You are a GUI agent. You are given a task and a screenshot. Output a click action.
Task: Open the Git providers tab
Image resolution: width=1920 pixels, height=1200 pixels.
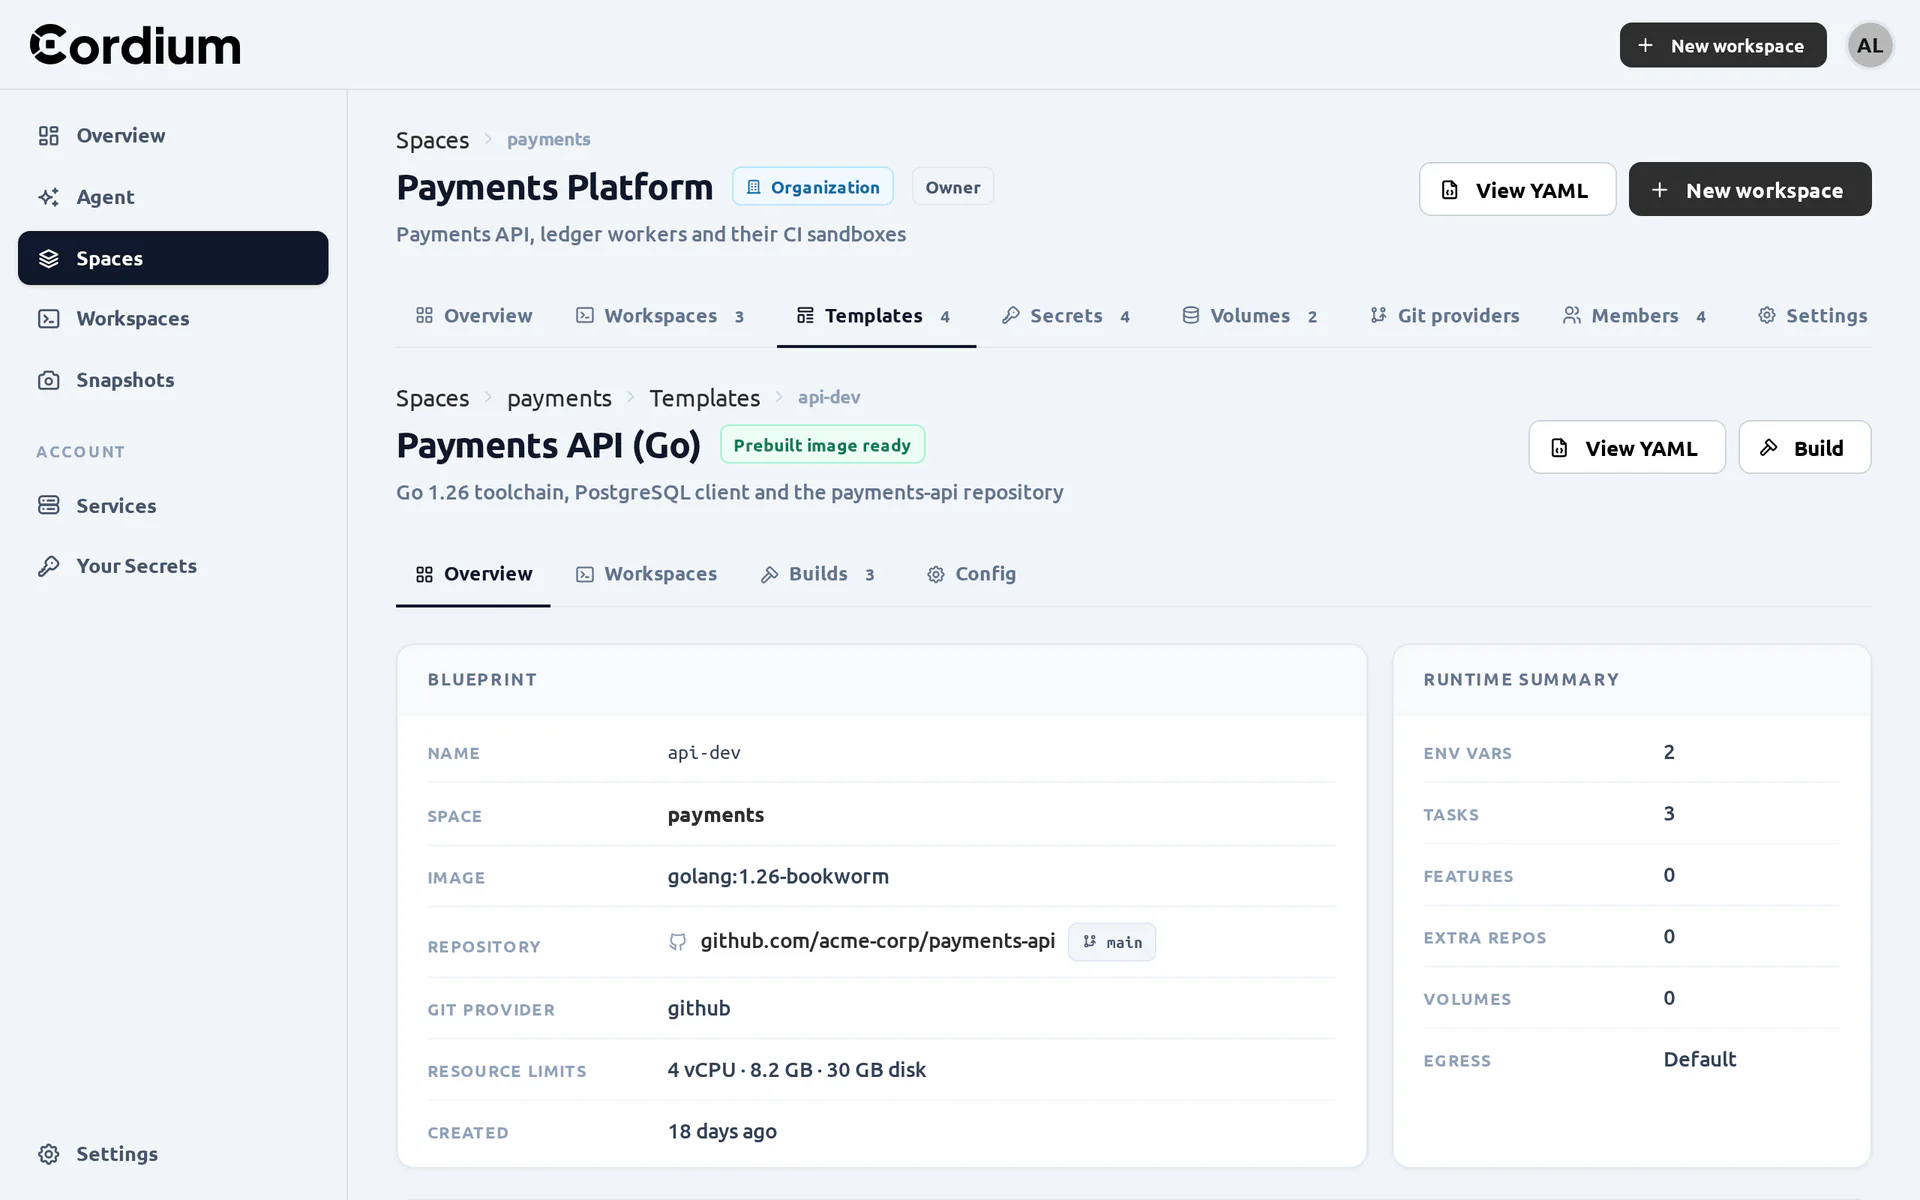tap(1444, 316)
